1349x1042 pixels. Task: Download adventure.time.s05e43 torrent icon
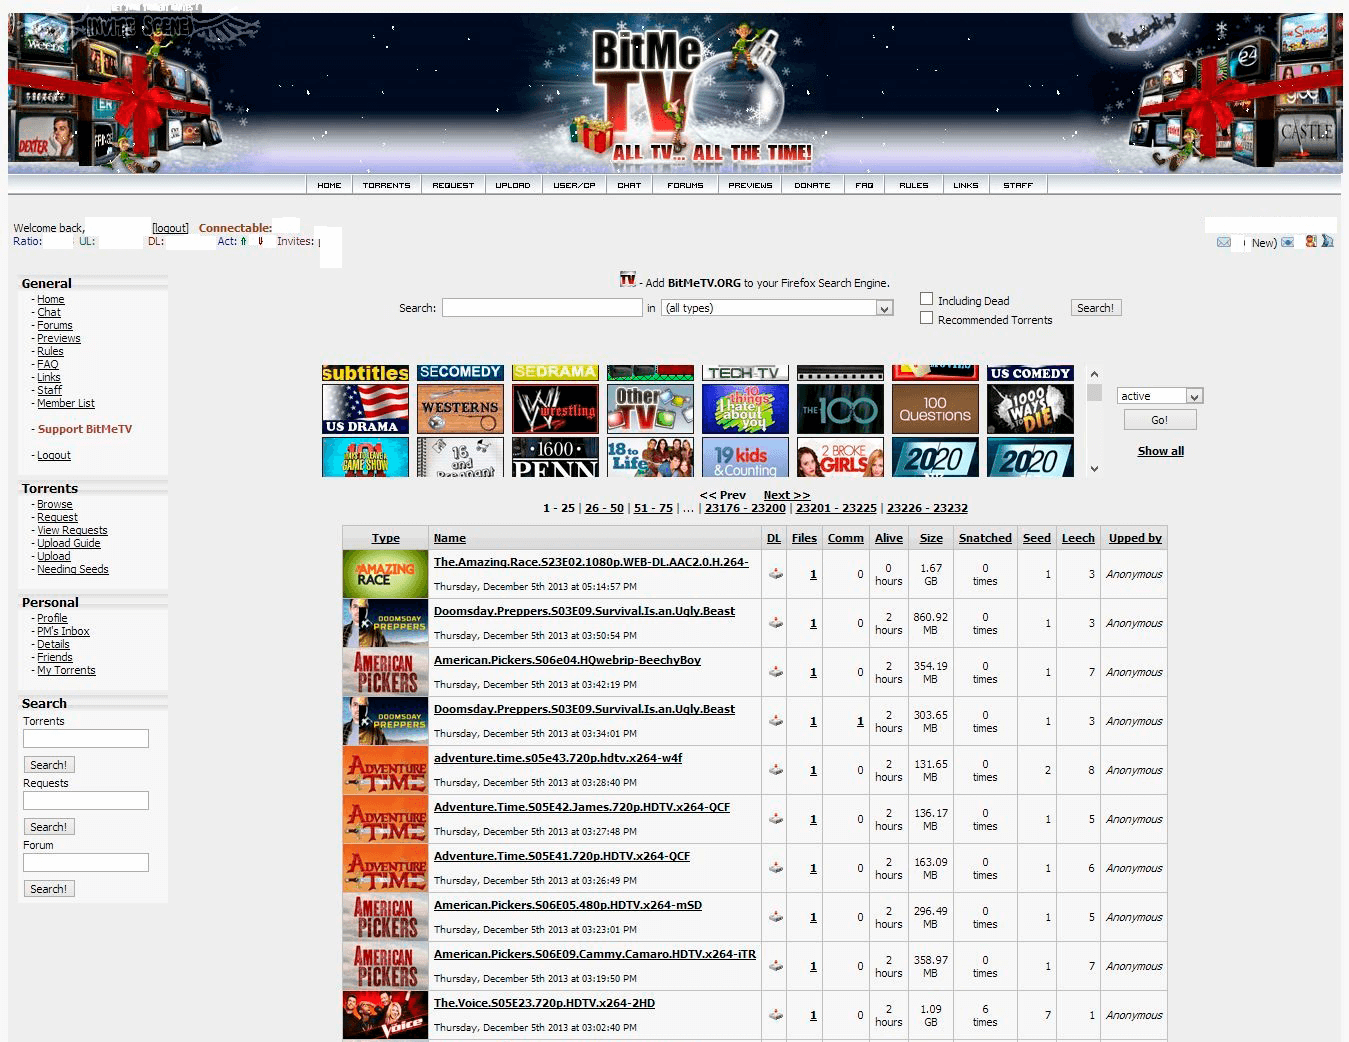pyautogui.click(x=775, y=770)
